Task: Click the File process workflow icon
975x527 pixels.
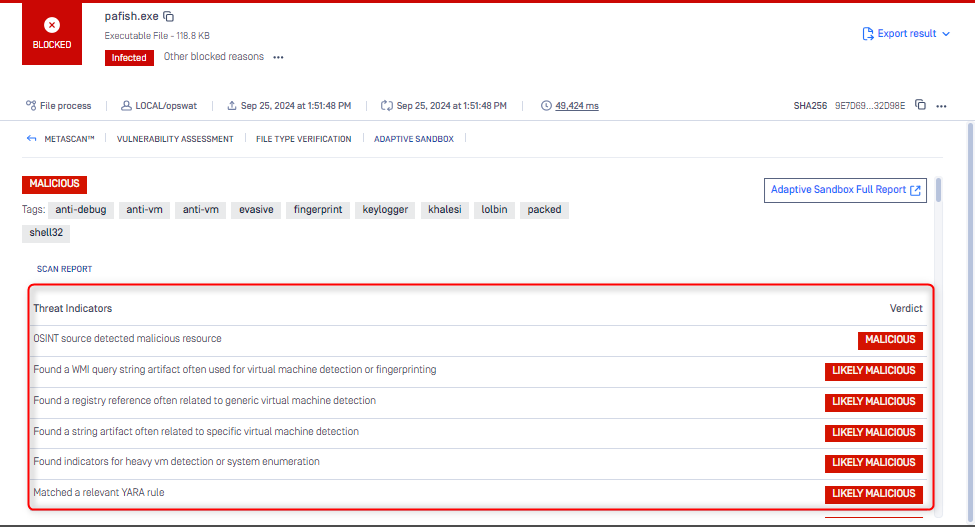Action: (31, 106)
